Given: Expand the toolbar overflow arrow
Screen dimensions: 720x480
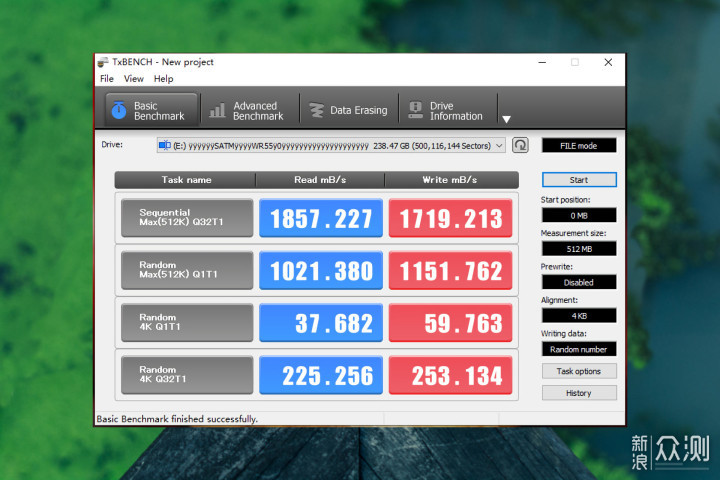Looking at the screenshot, I should click(506, 119).
